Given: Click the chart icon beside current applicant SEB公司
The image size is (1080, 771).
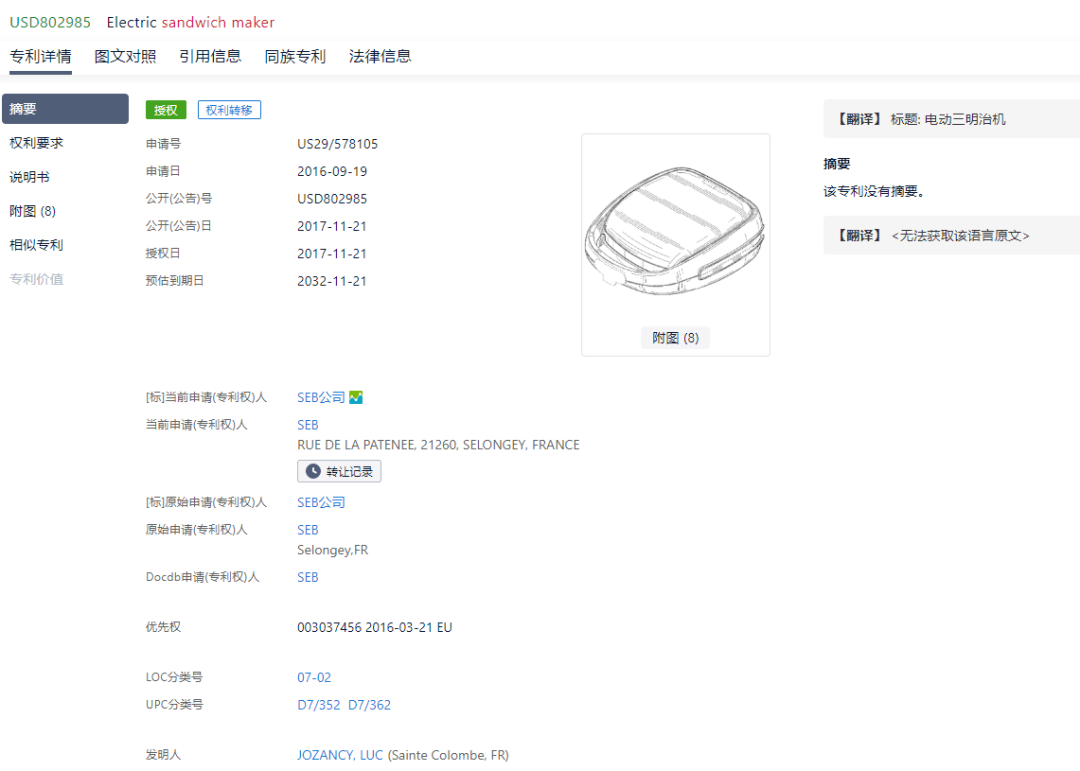Looking at the screenshot, I should (356, 398).
